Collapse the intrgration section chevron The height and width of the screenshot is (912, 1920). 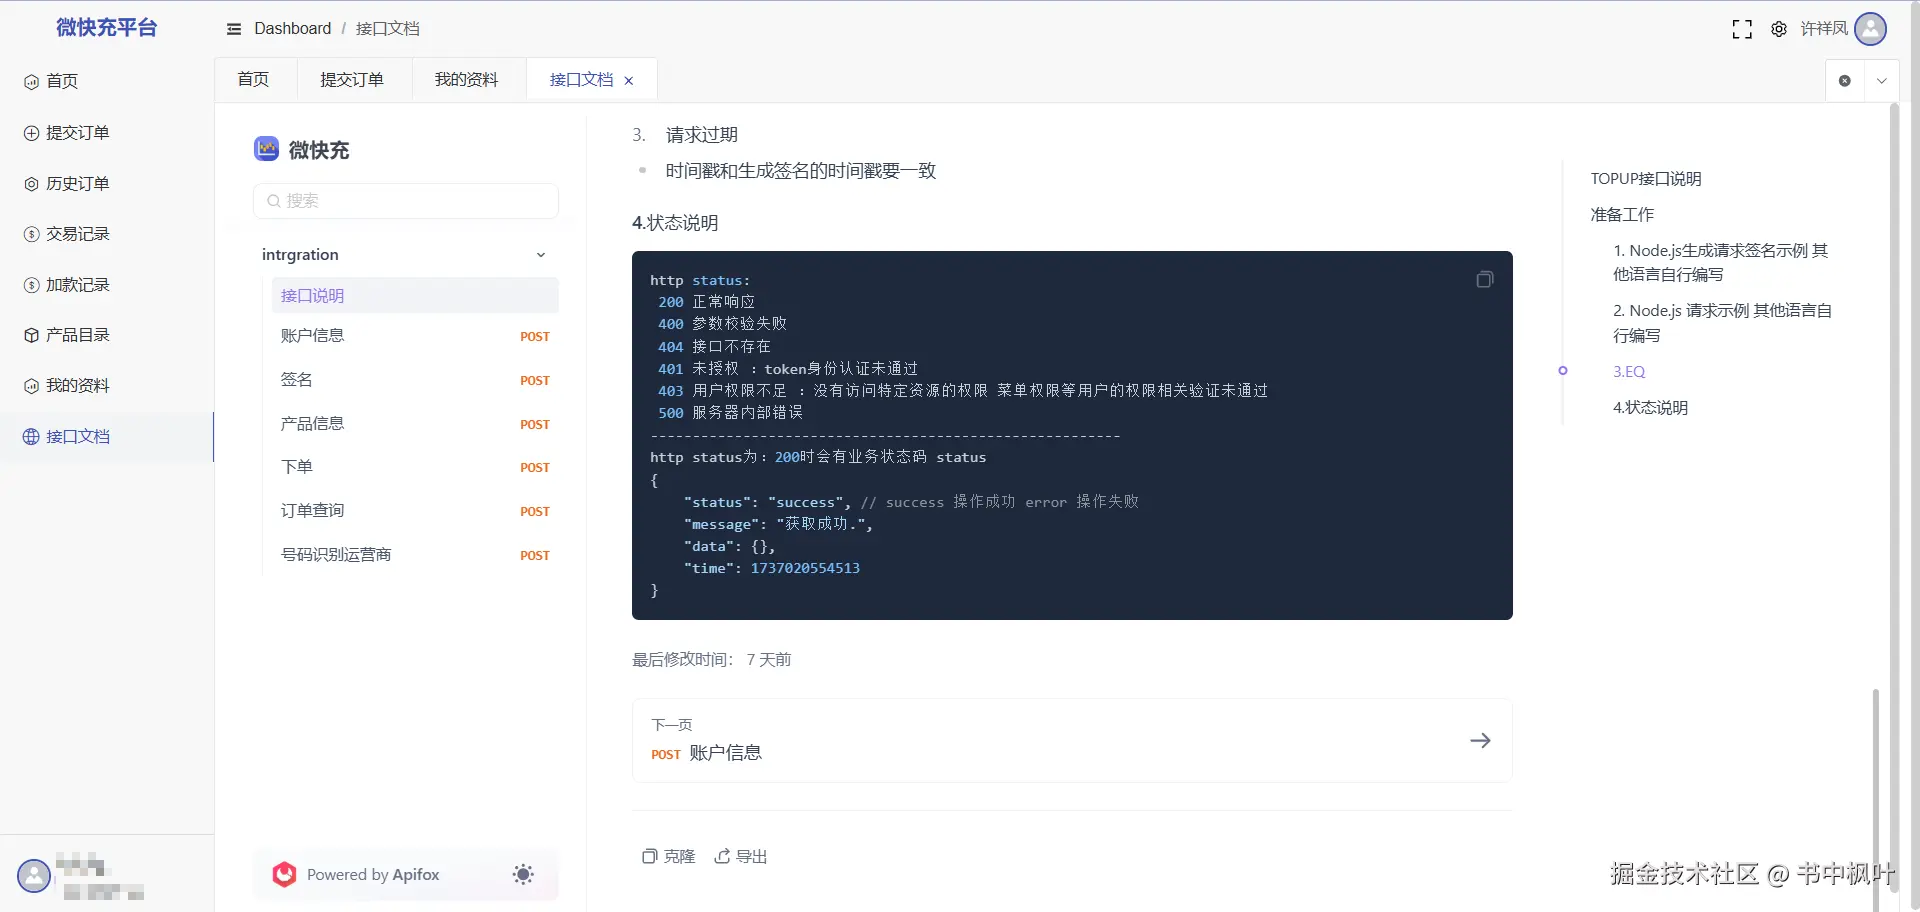point(541,255)
